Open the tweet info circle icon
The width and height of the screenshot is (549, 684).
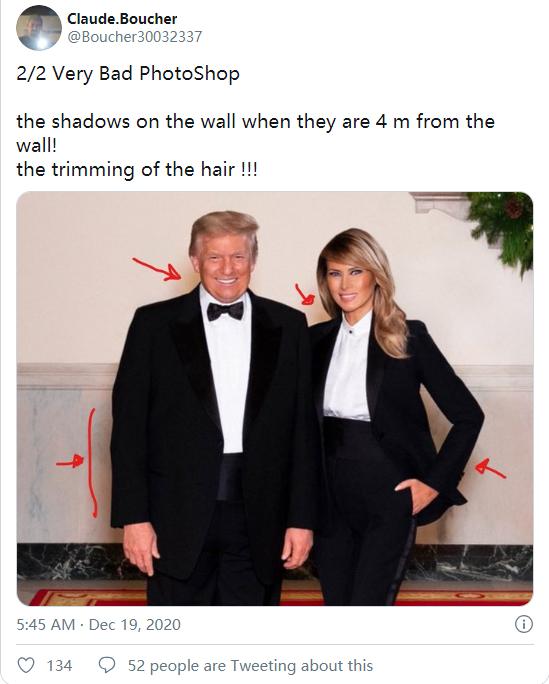(x=524, y=624)
